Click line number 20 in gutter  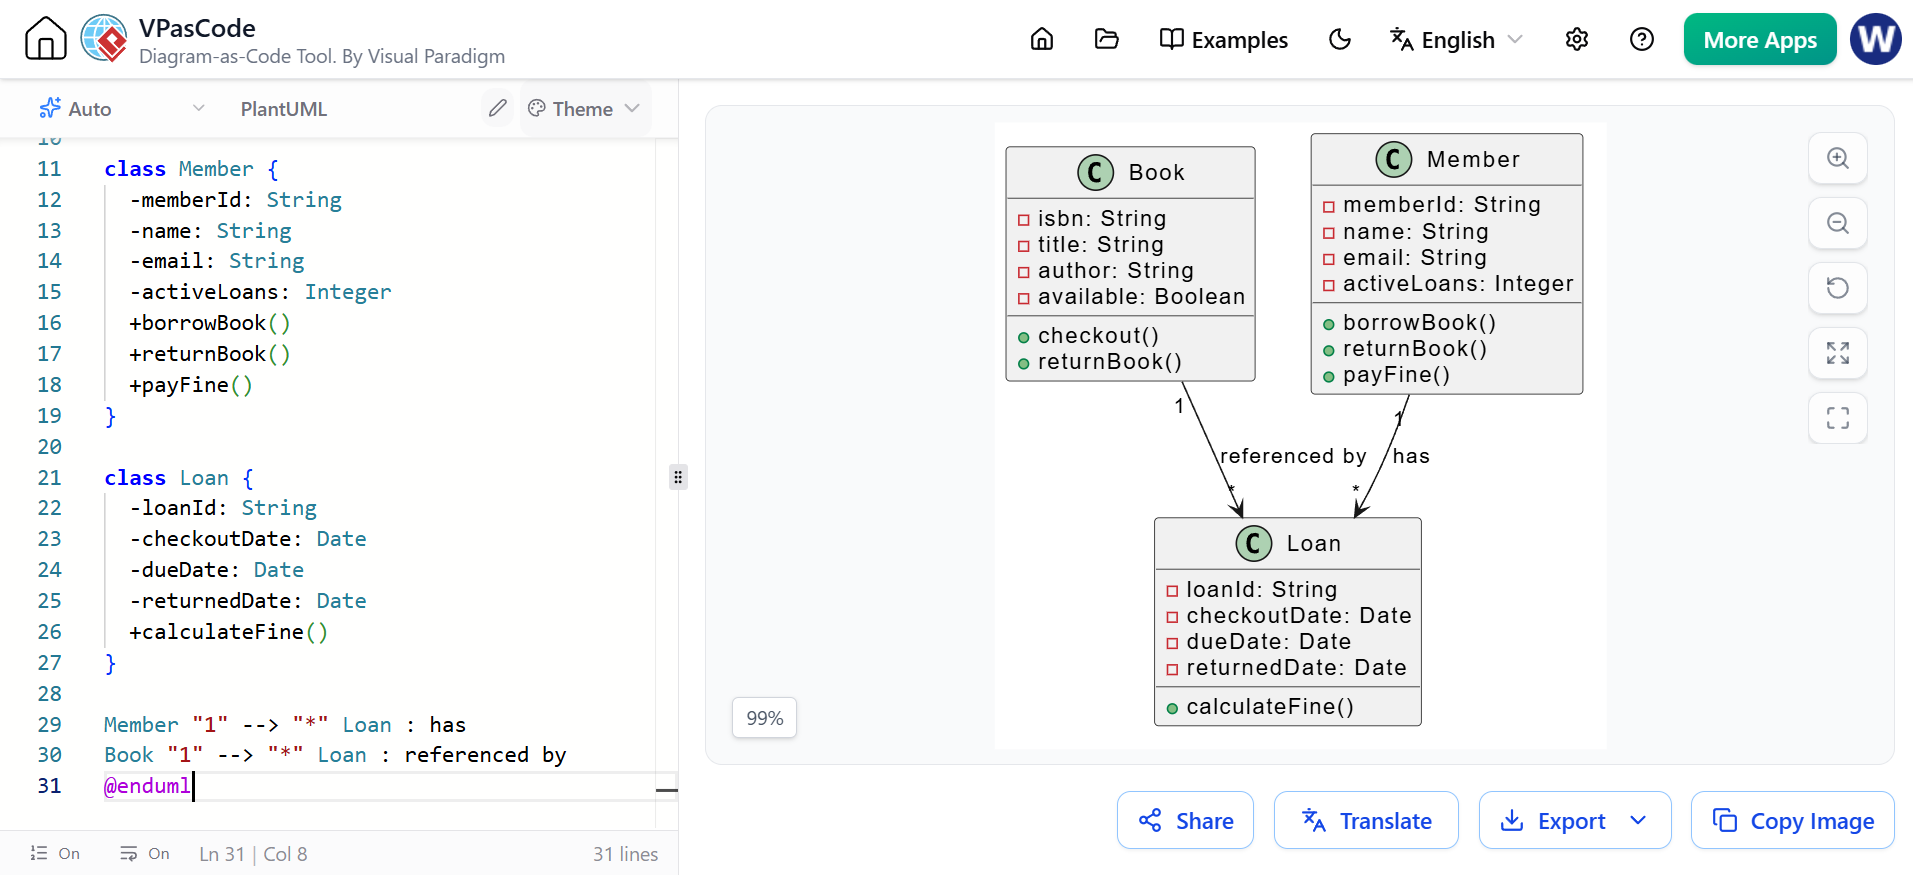click(49, 447)
